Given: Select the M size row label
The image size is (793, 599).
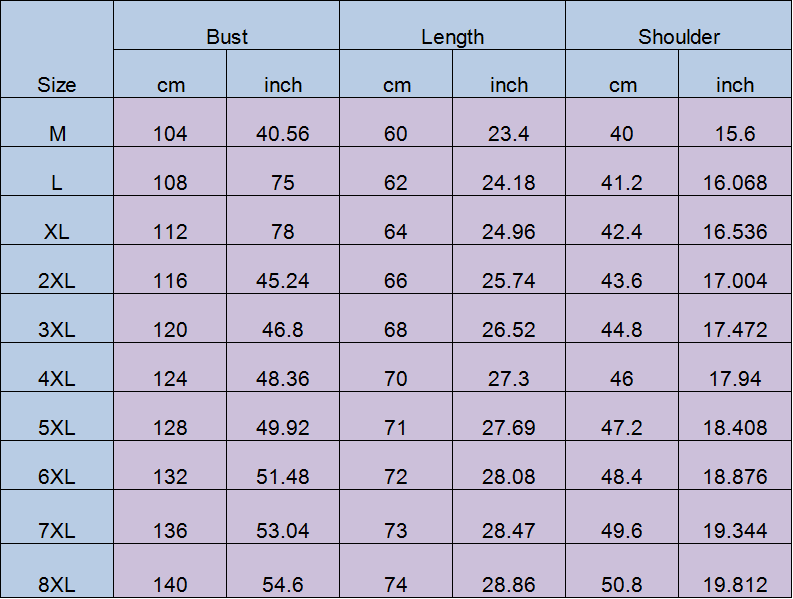Looking at the screenshot, I should click(57, 133).
